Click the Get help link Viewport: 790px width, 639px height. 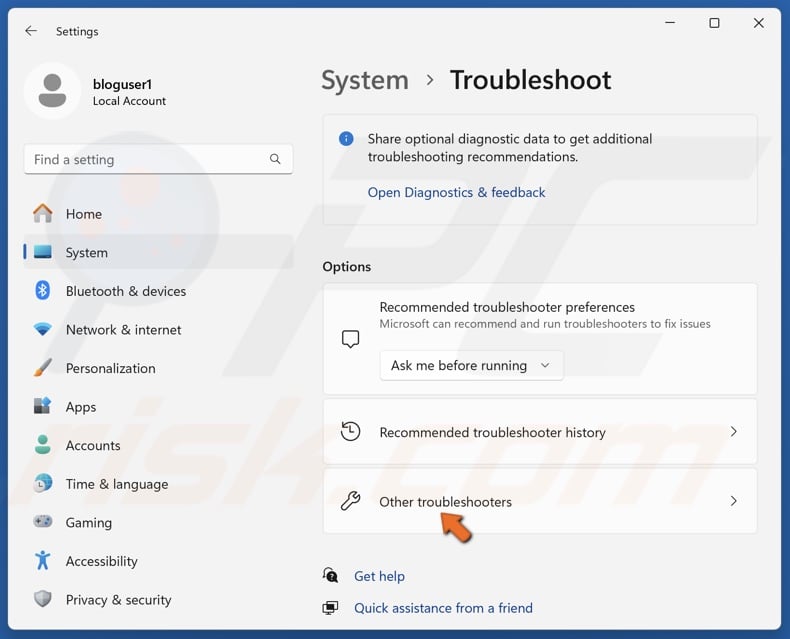coord(379,576)
